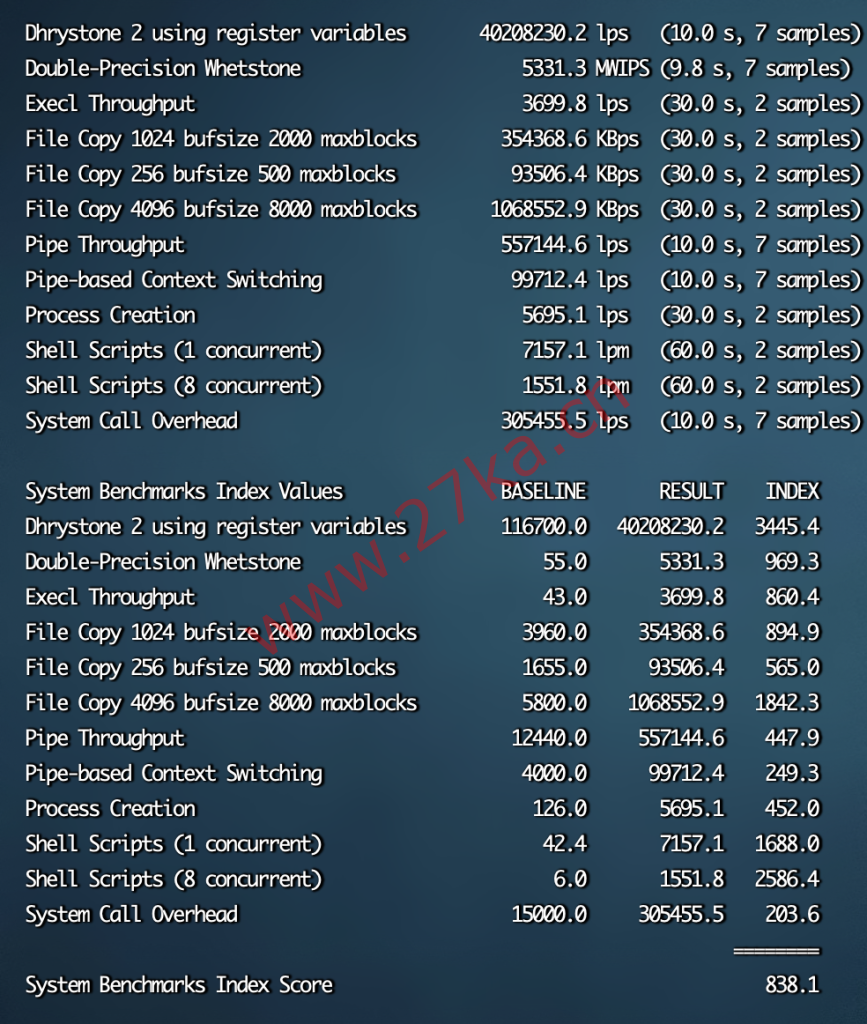Click result value 5695.1 in index table
The height and width of the screenshot is (1024, 867).
(691, 809)
